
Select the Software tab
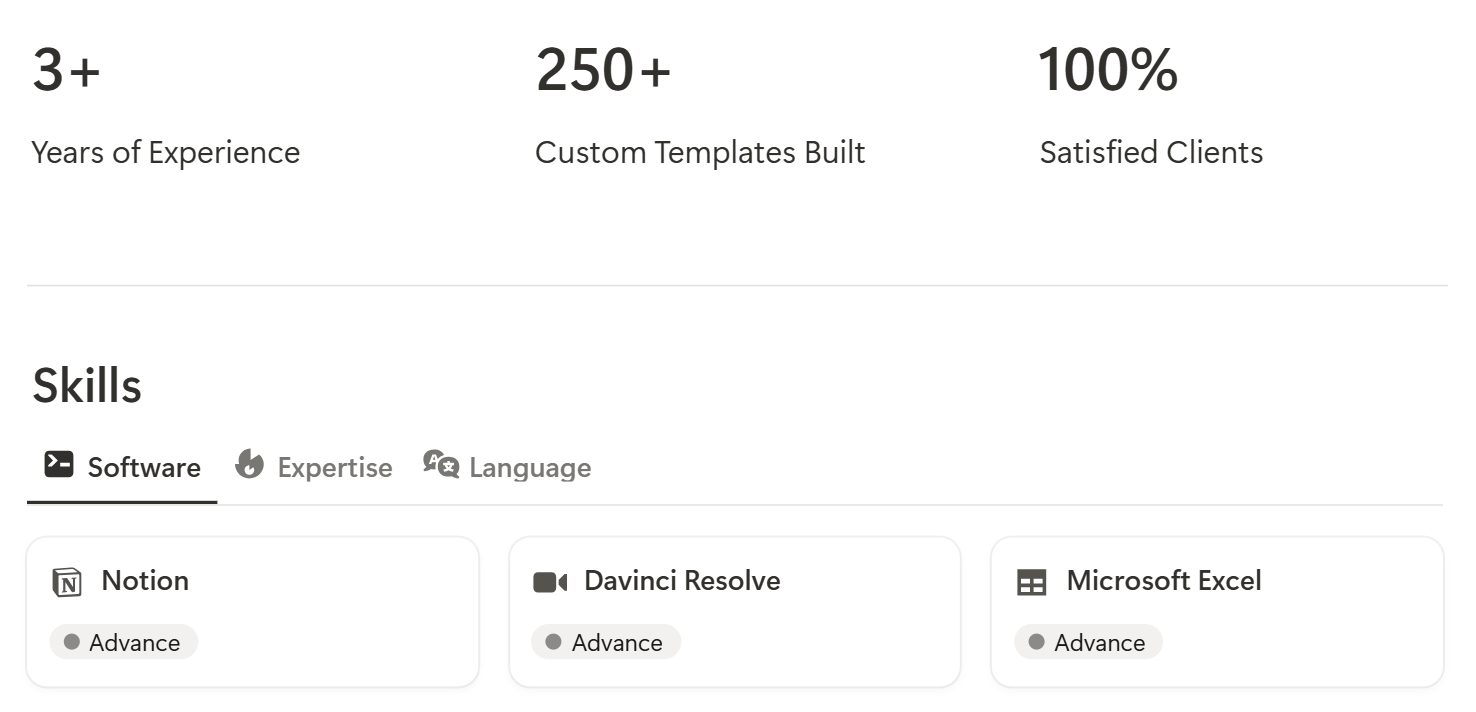pos(122,467)
